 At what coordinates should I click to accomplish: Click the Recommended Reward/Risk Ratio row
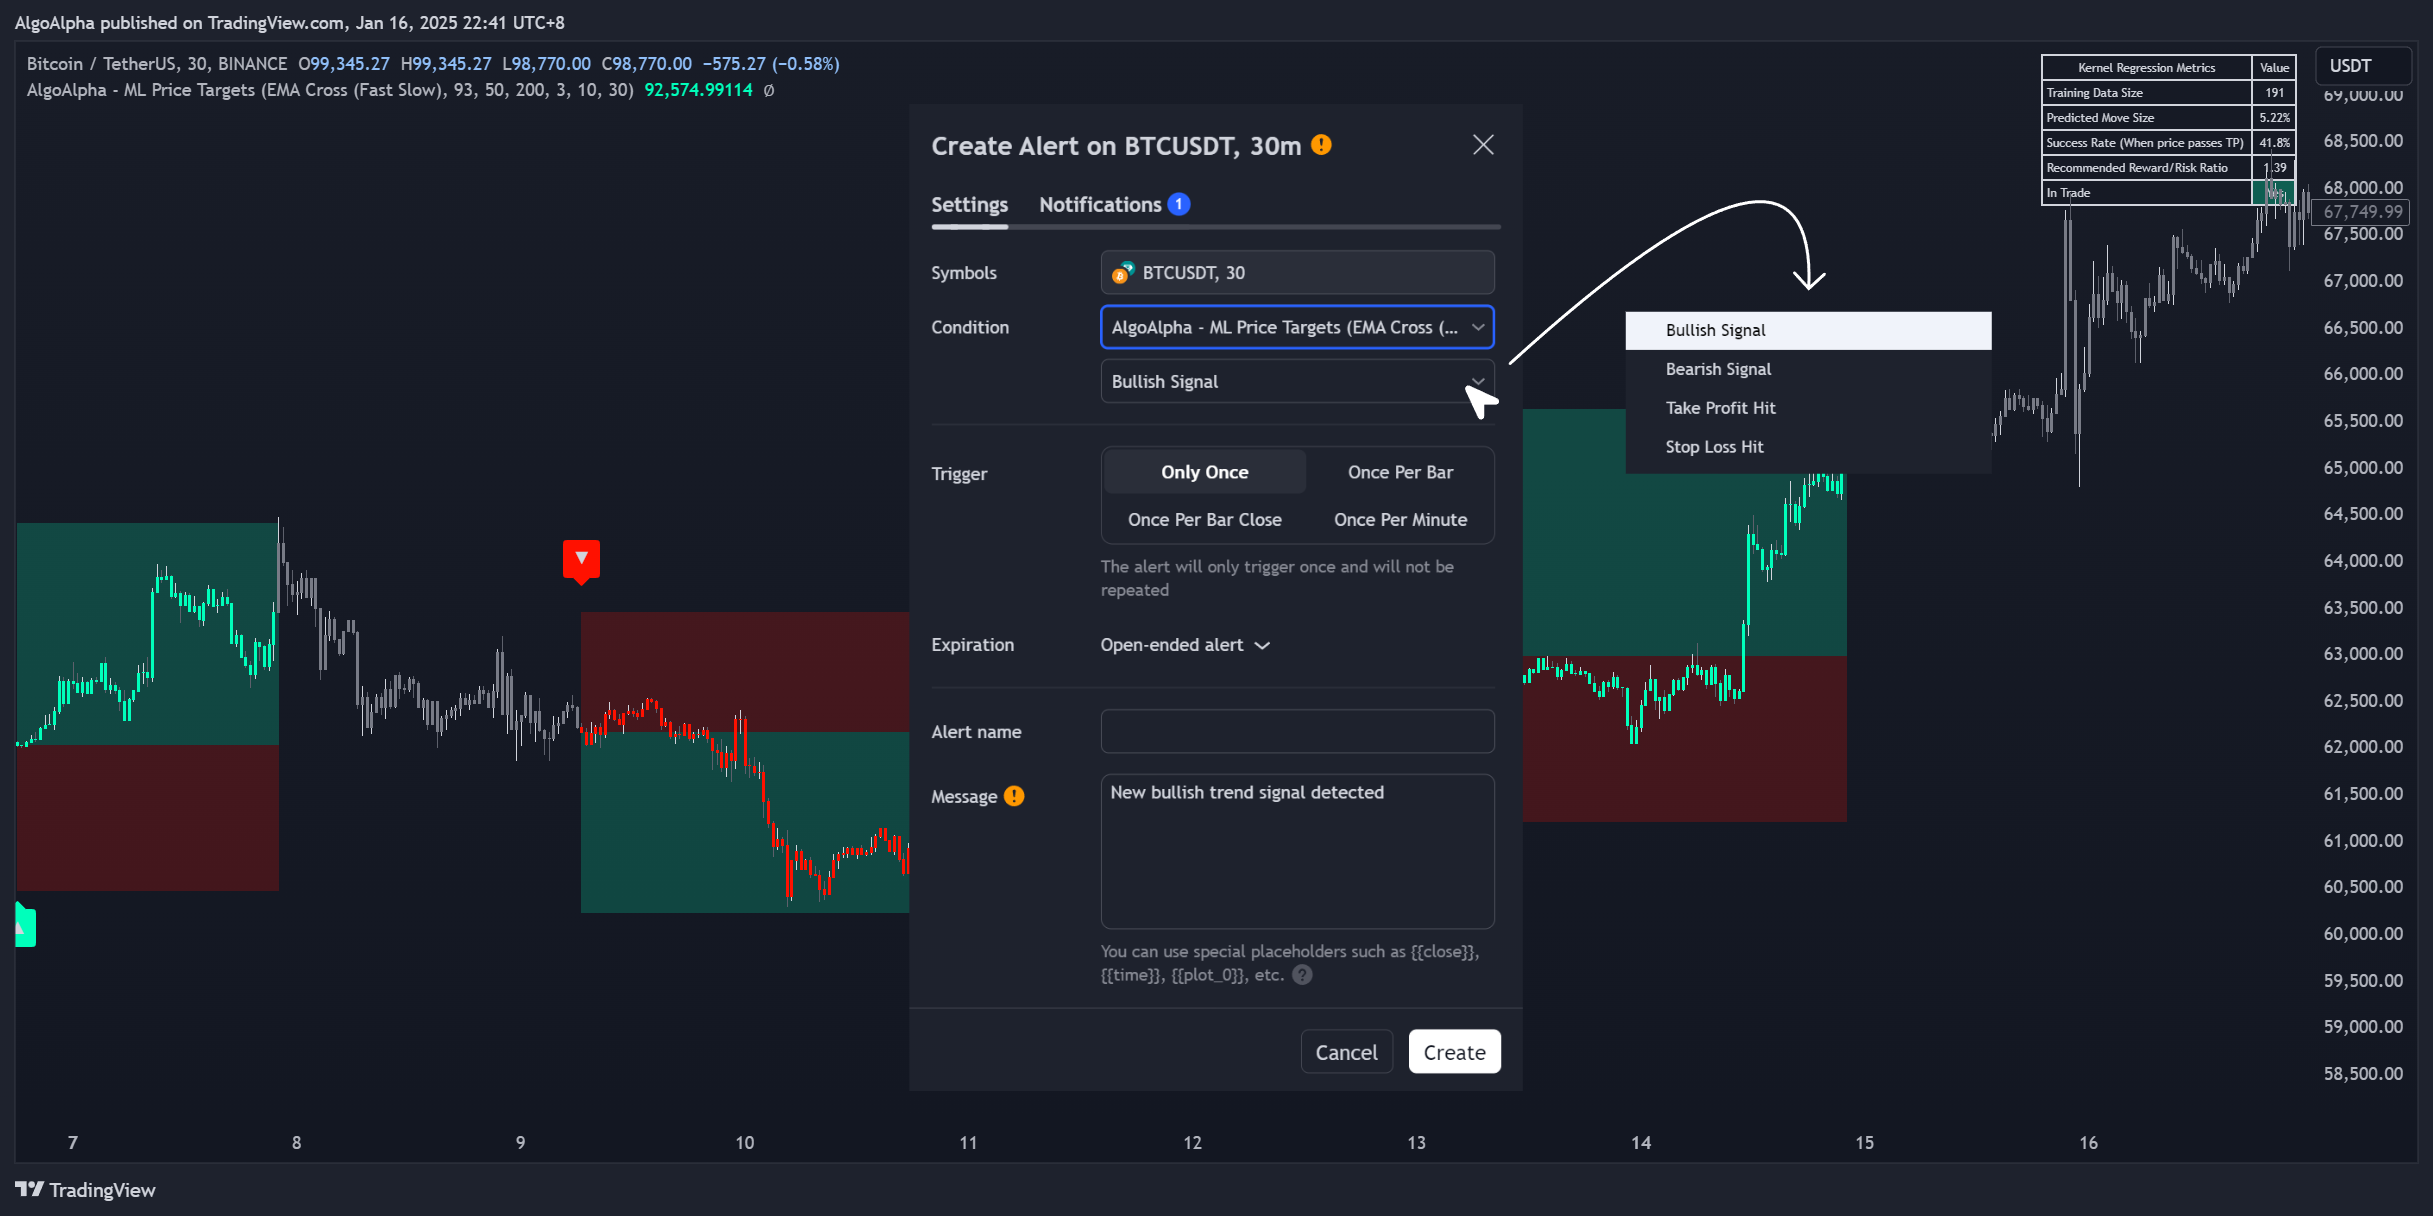(x=2167, y=168)
